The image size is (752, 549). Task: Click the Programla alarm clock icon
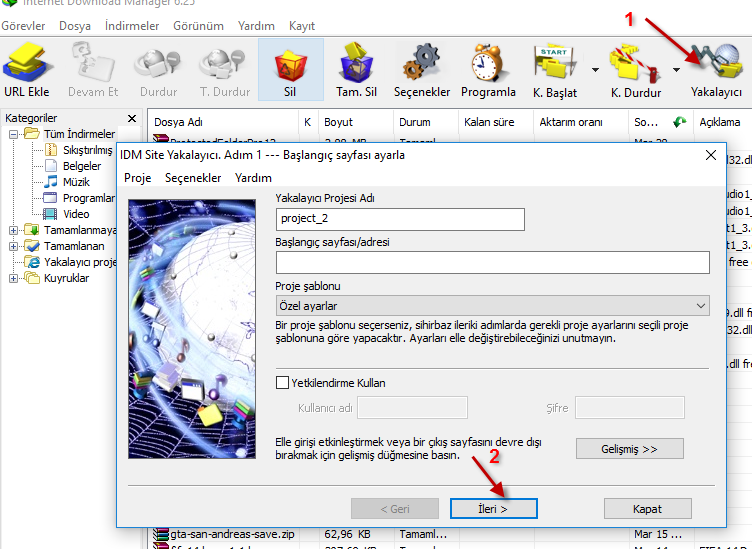488,62
